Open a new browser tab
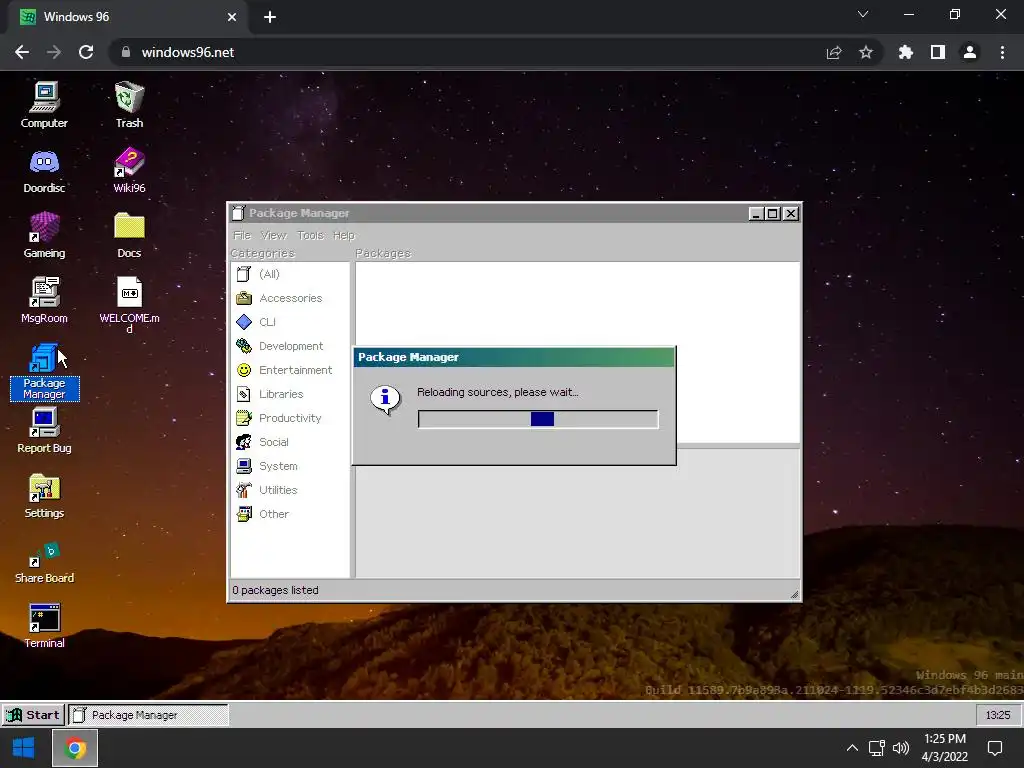 pos(270,17)
